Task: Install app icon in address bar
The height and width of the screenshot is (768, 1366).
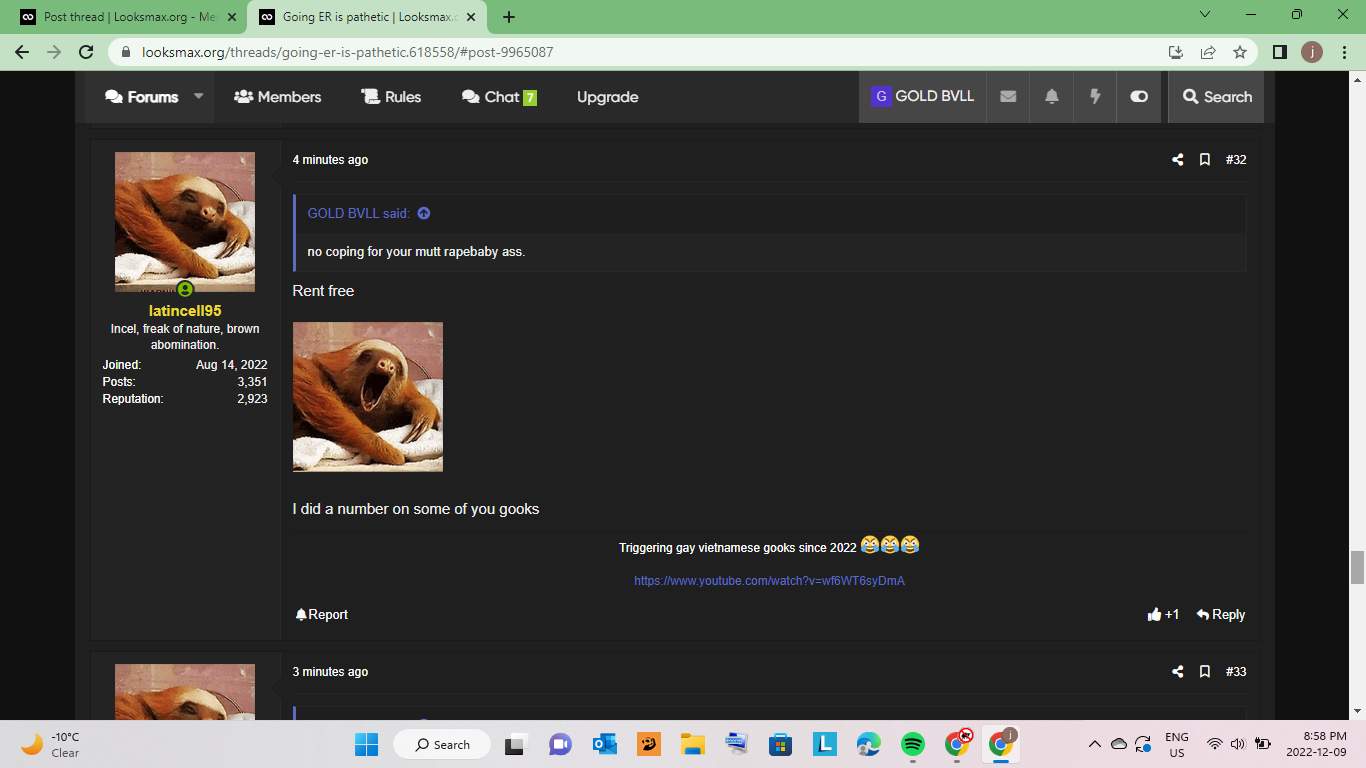Action: pos(1176,52)
